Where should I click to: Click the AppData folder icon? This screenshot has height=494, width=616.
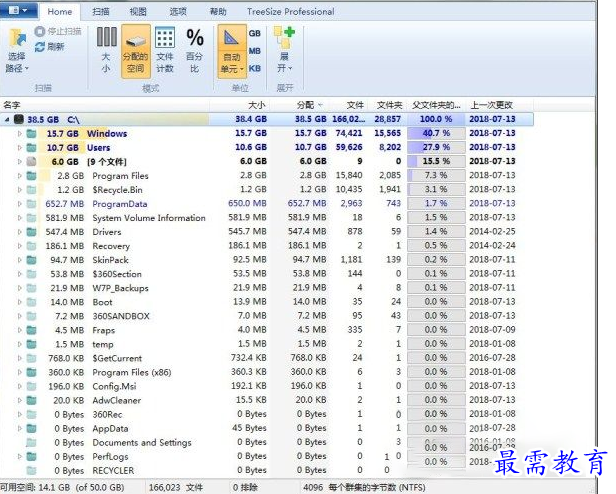[31, 428]
